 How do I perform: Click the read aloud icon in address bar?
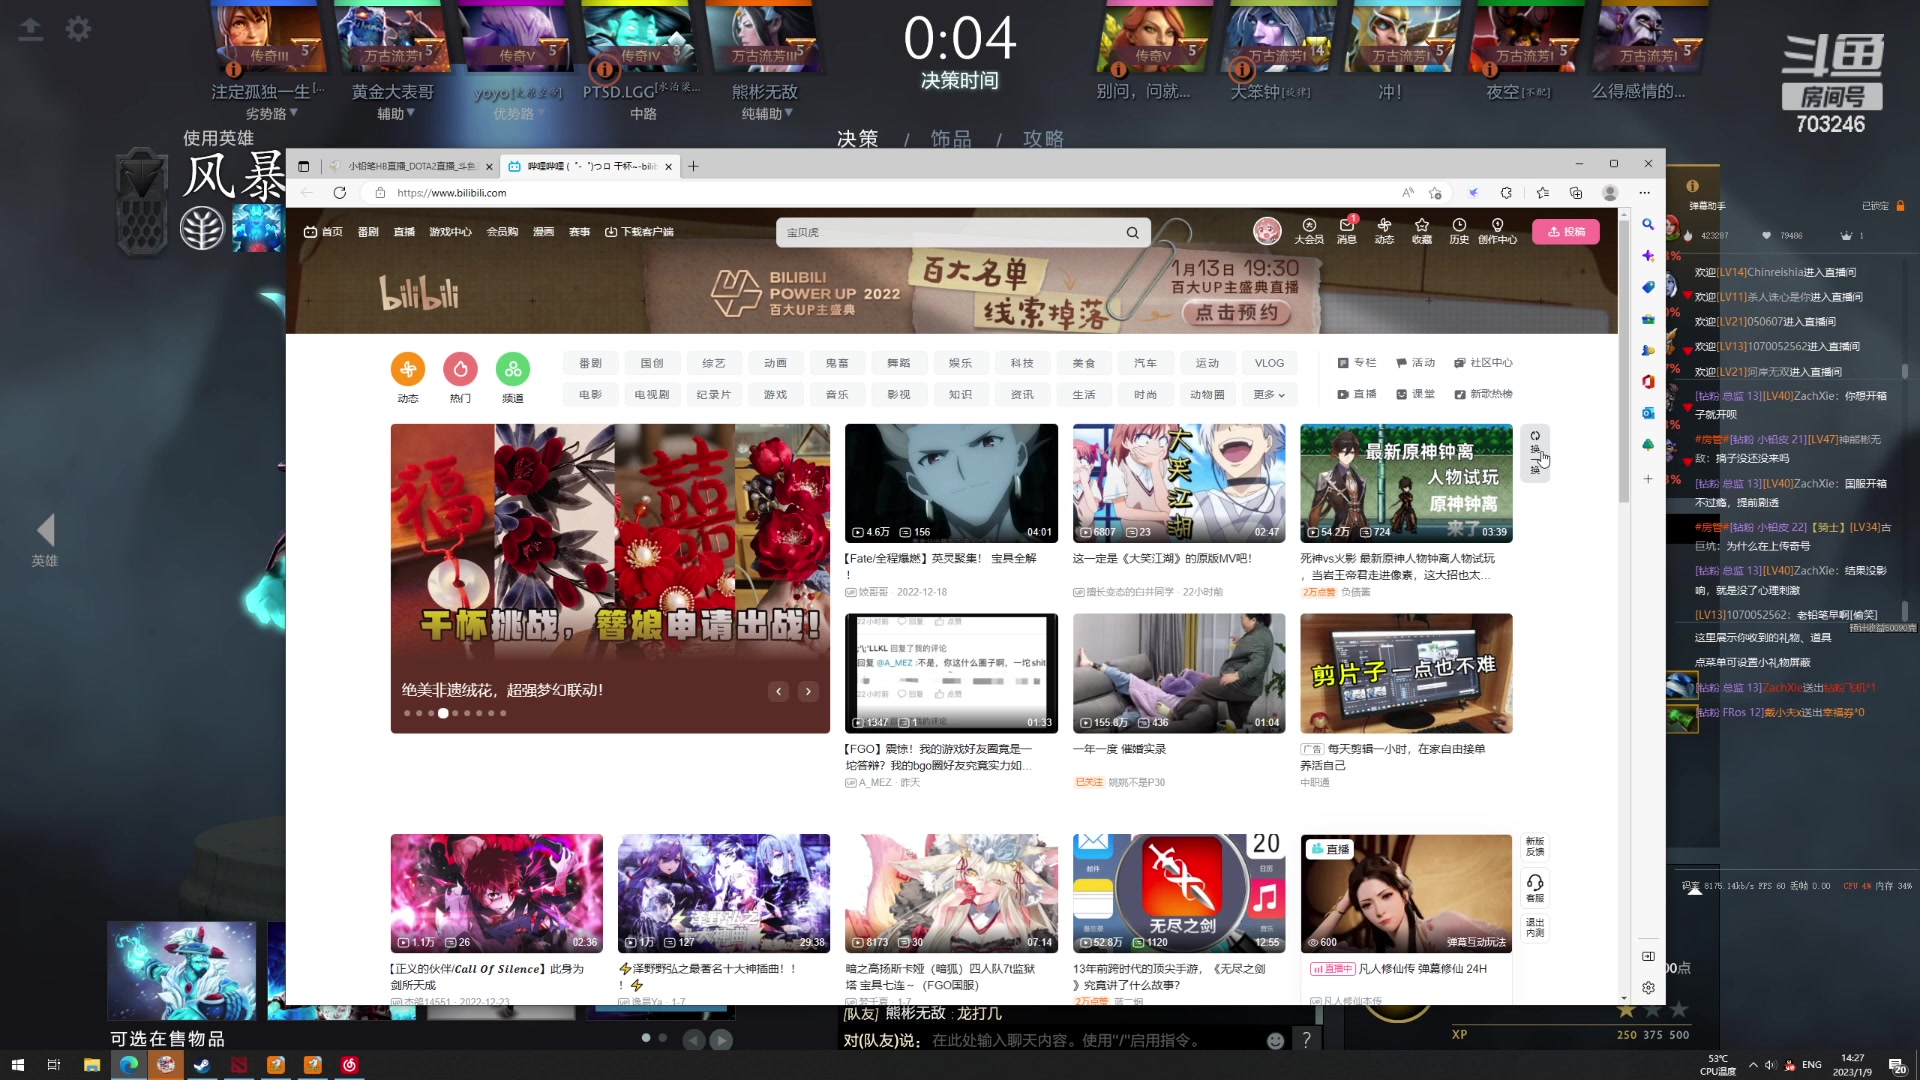tap(1407, 193)
